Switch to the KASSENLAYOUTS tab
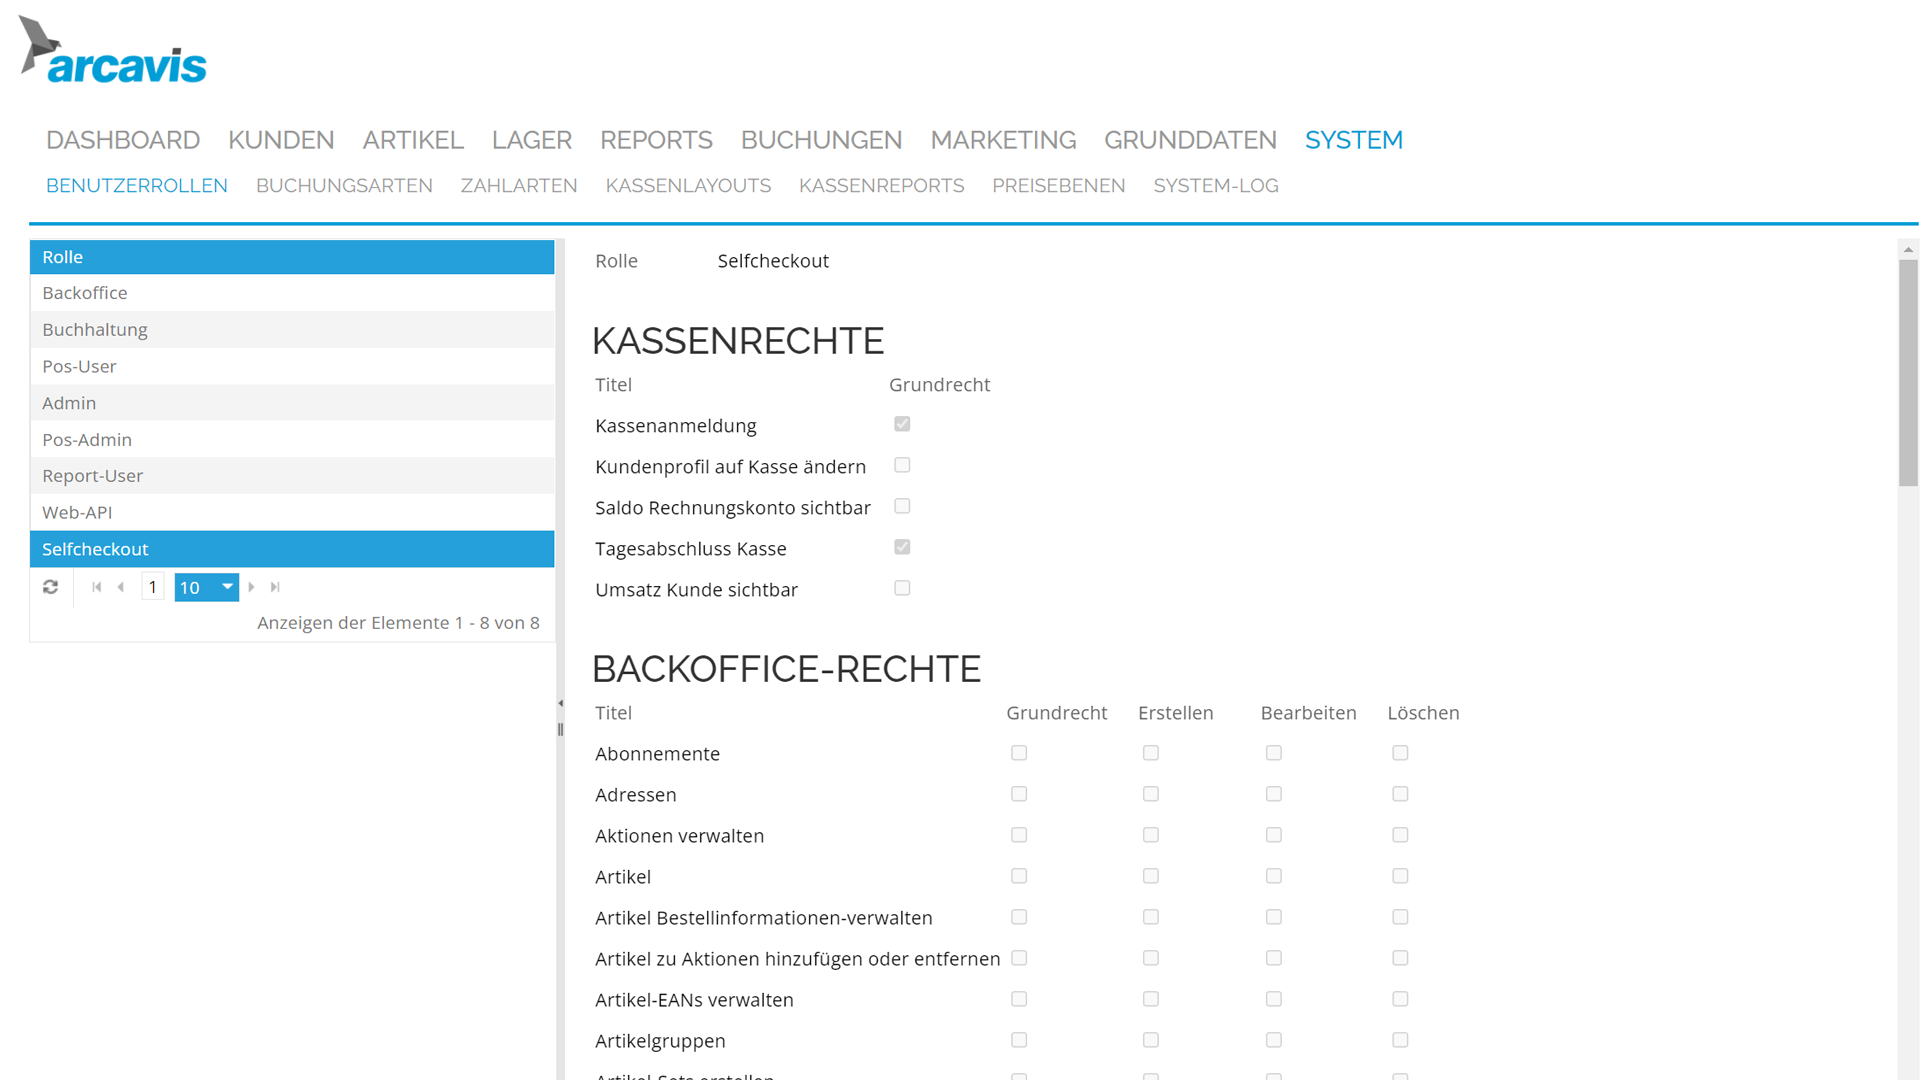 688,185
